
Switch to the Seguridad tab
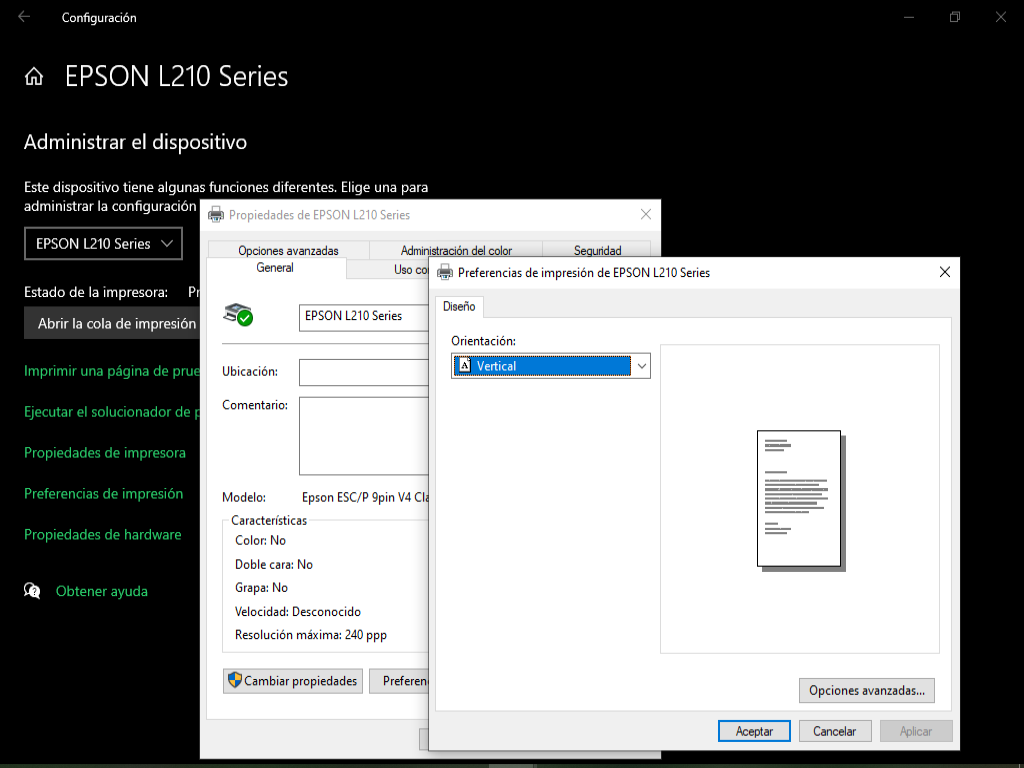[597, 250]
